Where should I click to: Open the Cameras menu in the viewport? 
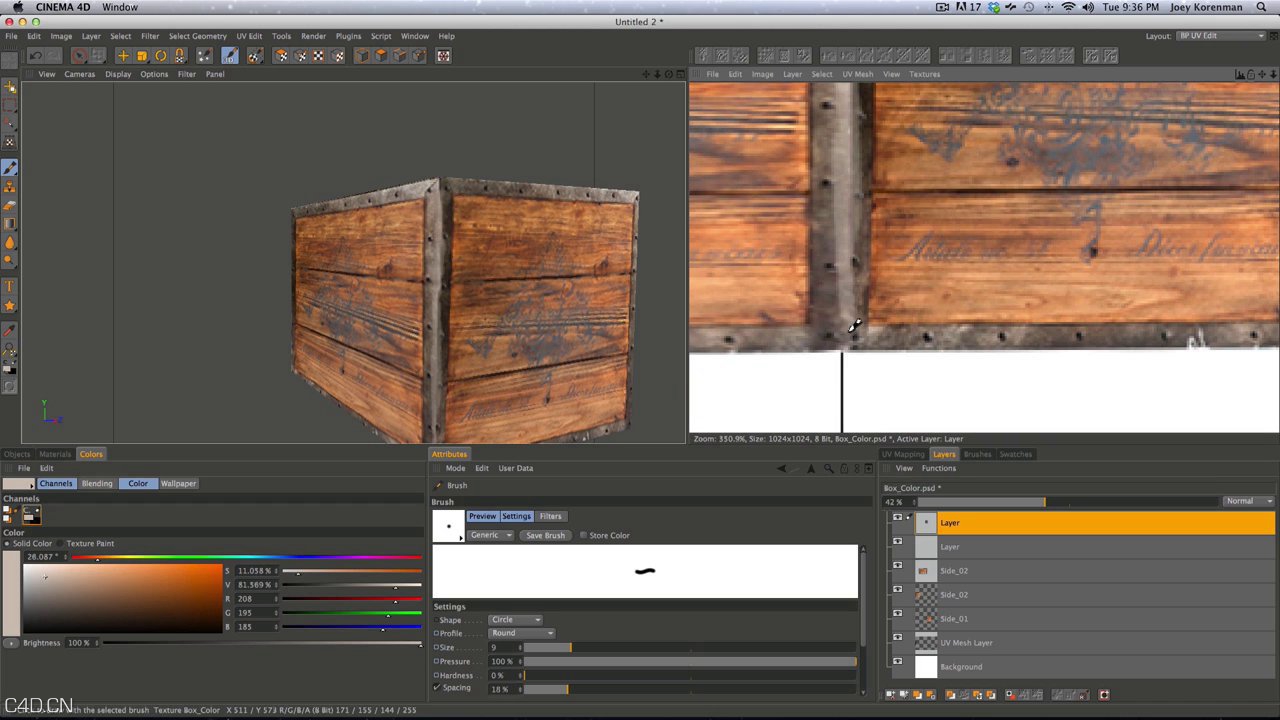pyautogui.click(x=79, y=74)
